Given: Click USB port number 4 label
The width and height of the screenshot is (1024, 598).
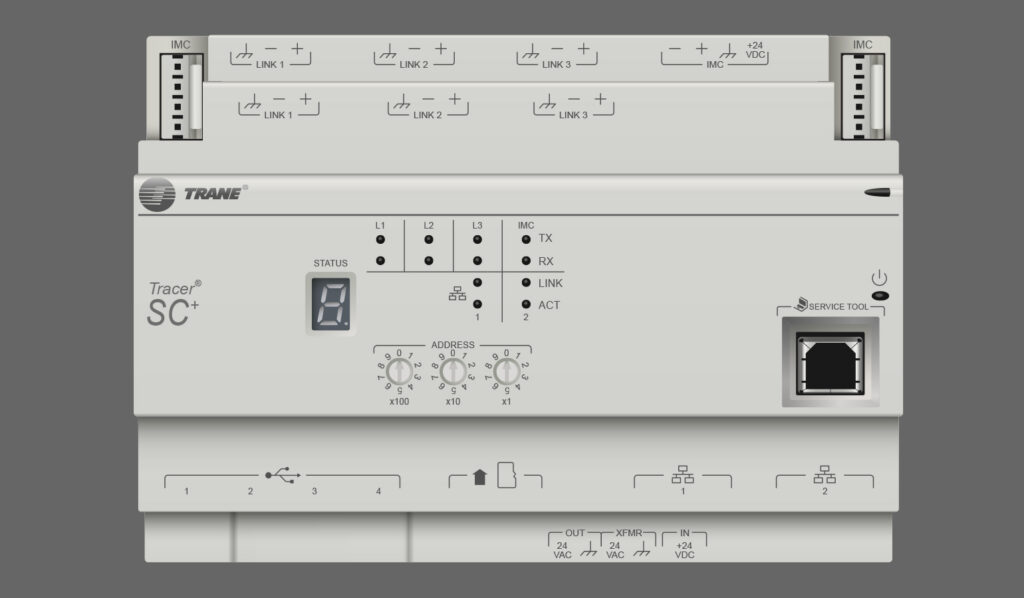Looking at the screenshot, I should tap(378, 491).
